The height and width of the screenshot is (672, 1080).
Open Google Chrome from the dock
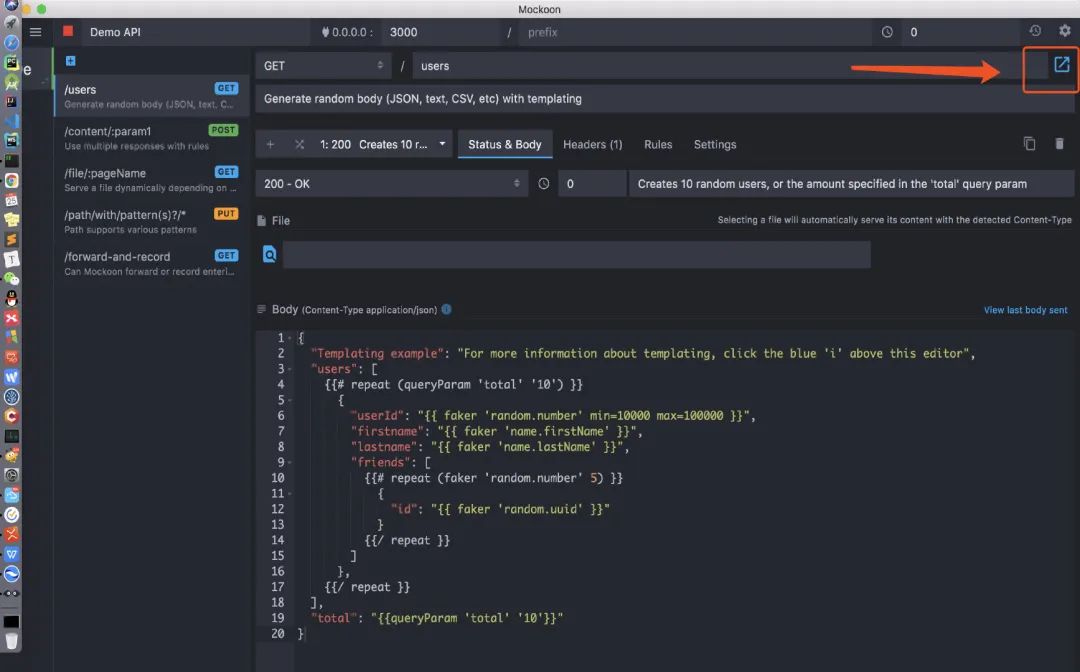tap(11, 181)
